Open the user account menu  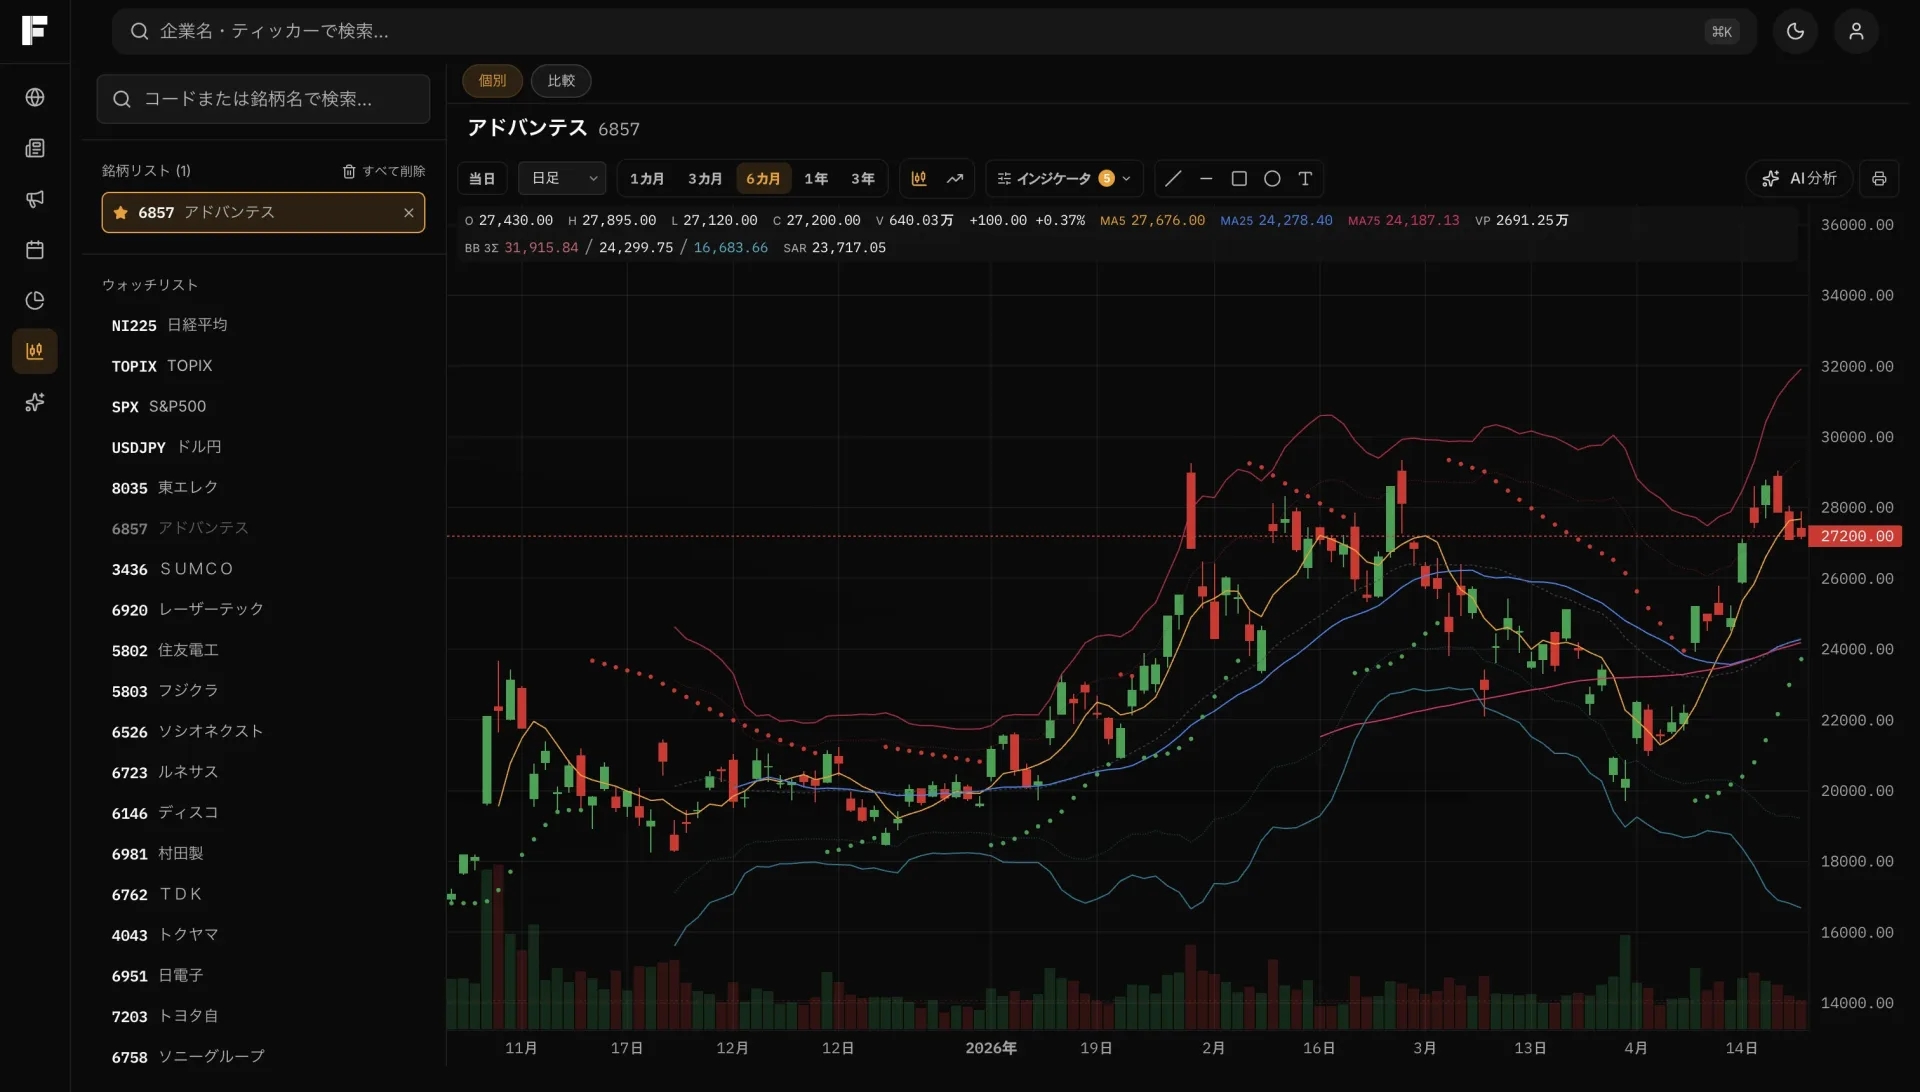[x=1856, y=31]
